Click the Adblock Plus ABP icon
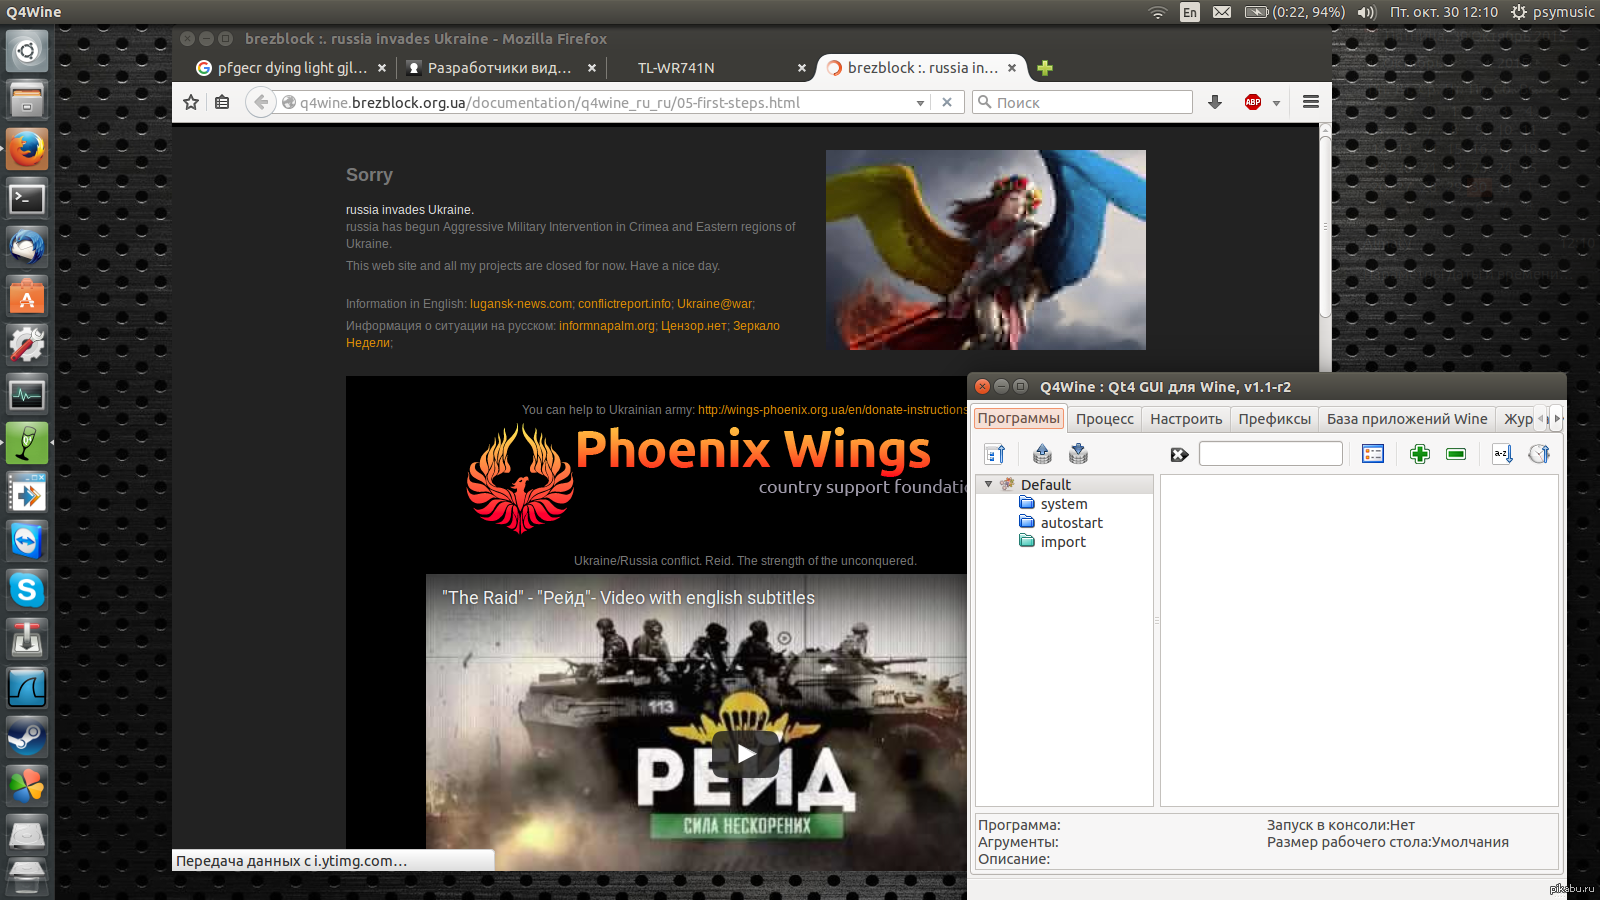The image size is (1600, 900). tap(1253, 102)
